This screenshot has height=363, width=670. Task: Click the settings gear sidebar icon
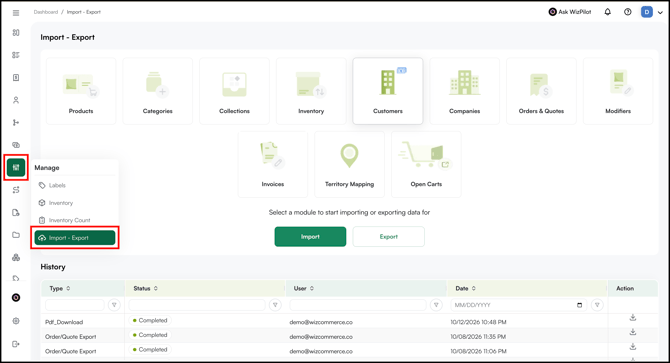coord(16,321)
